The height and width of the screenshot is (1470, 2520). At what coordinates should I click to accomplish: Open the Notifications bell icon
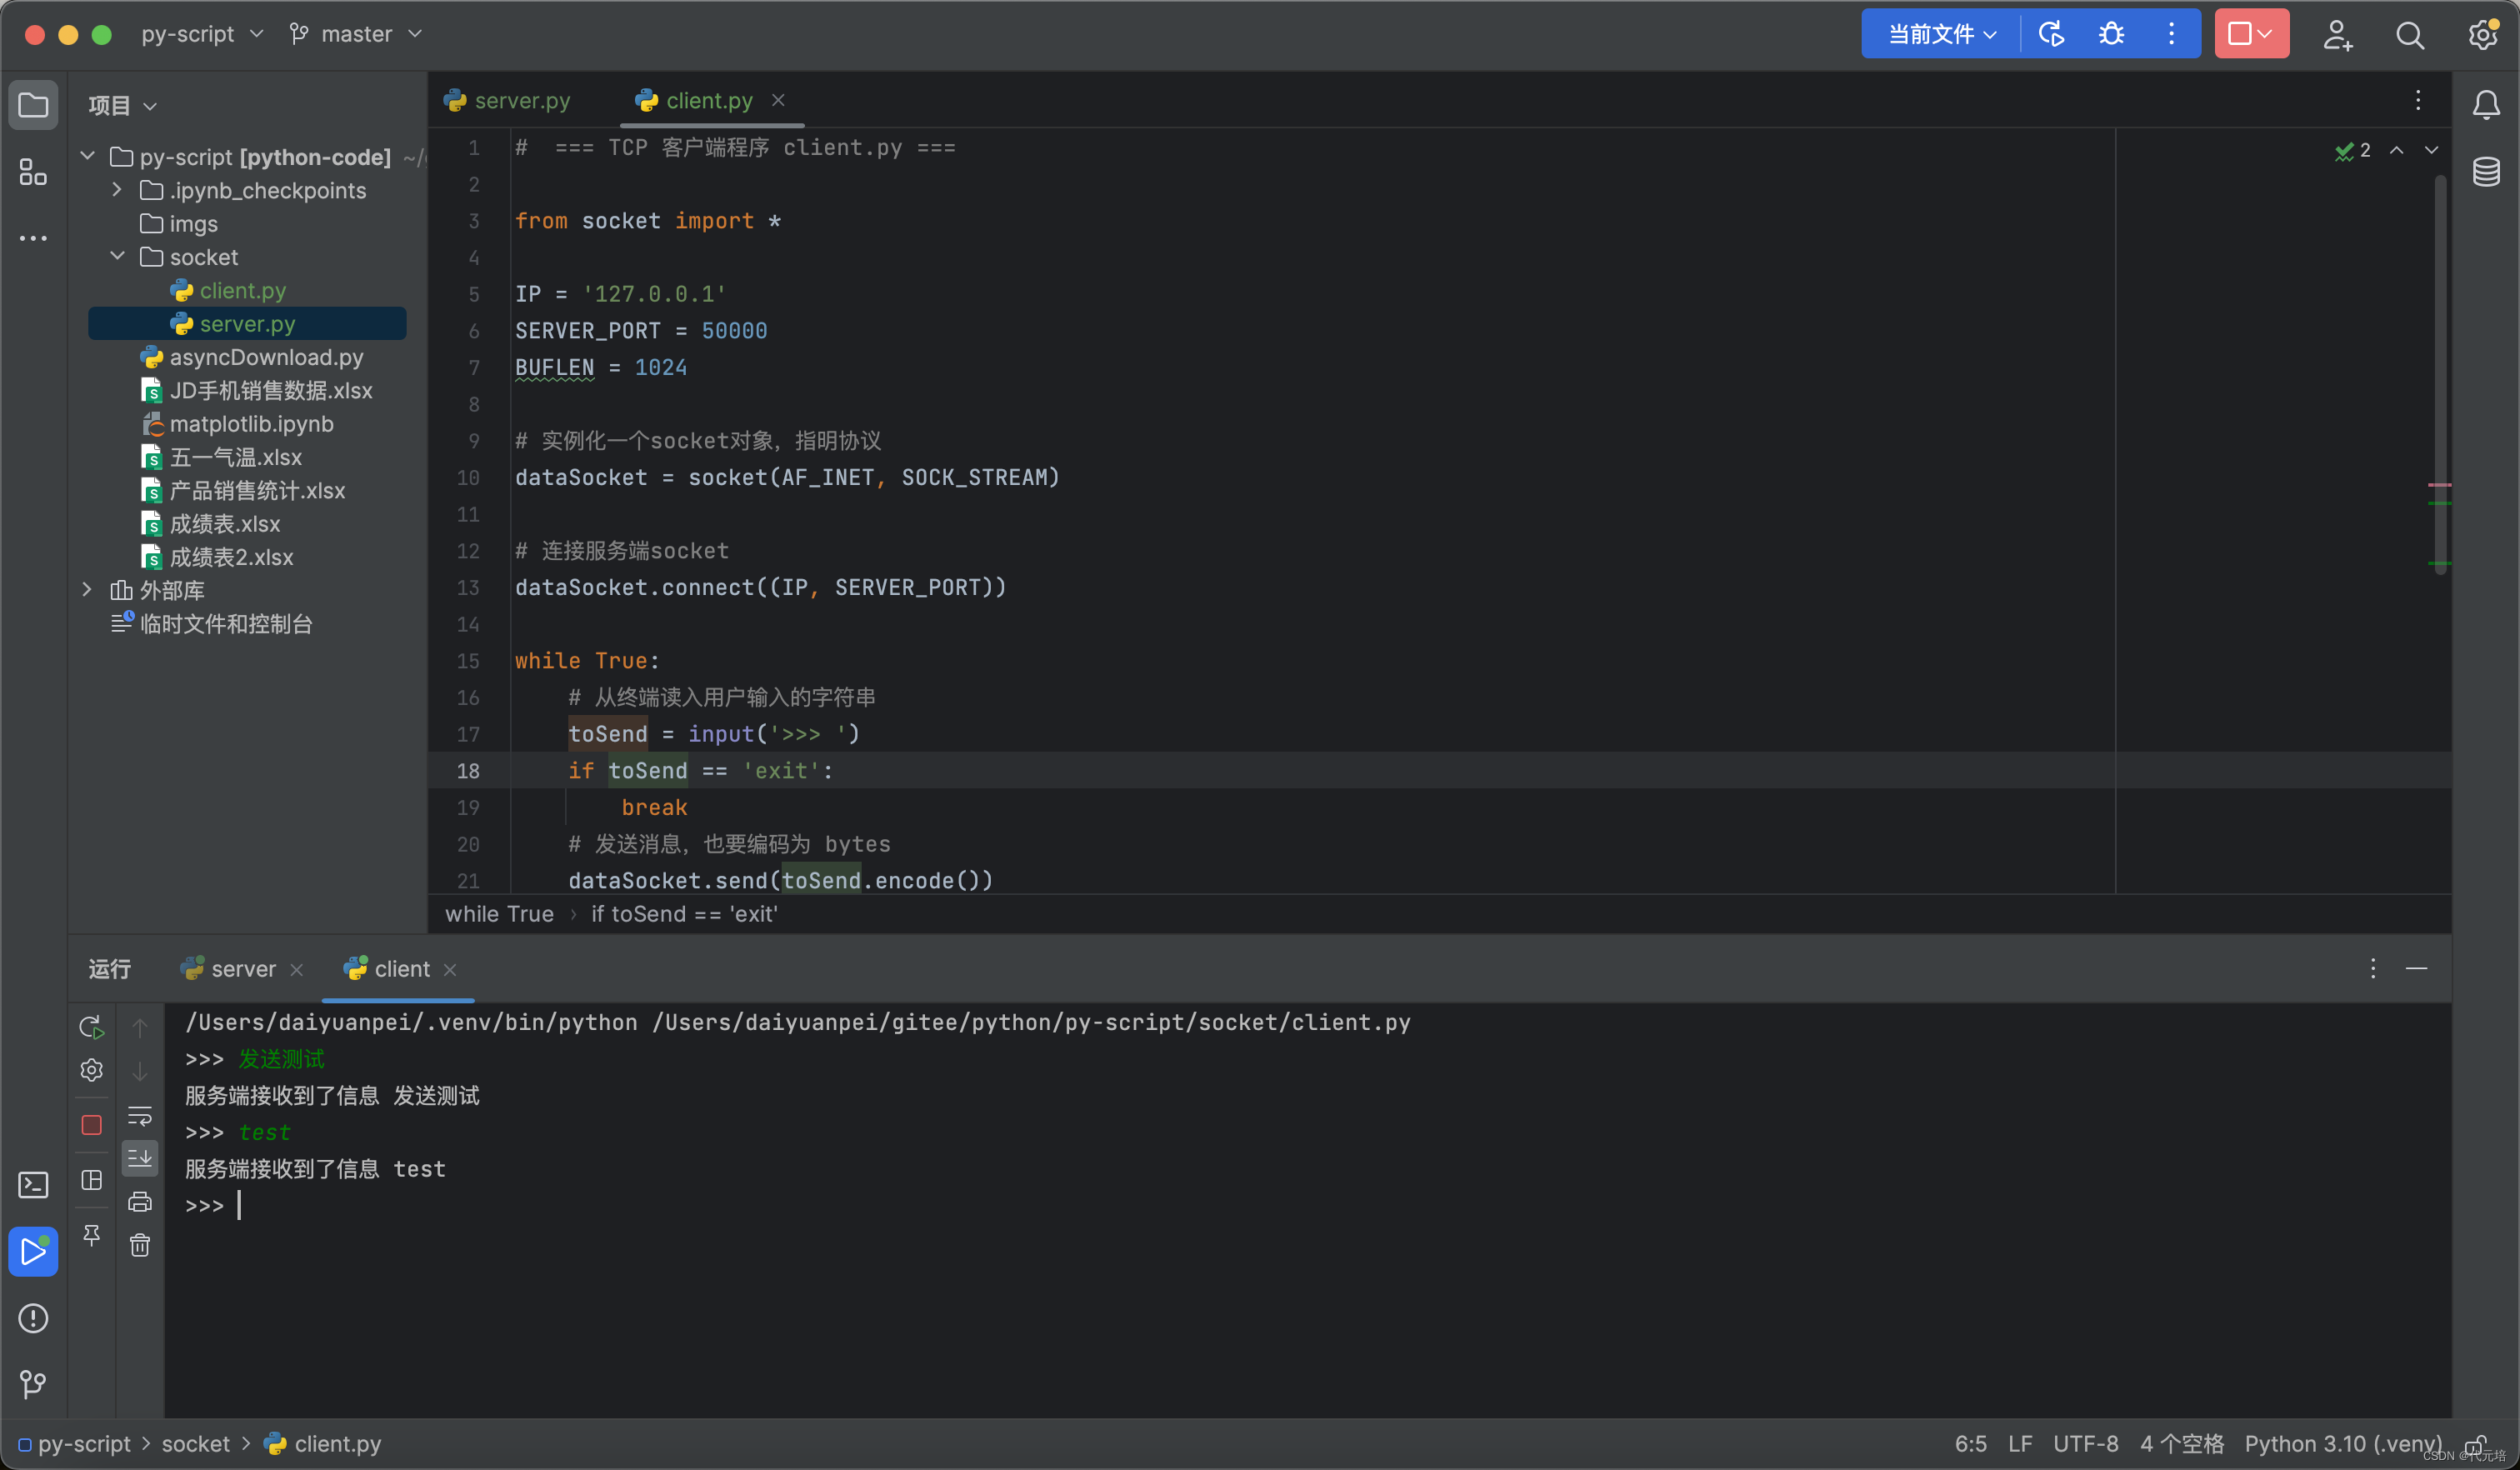pos(2486,105)
